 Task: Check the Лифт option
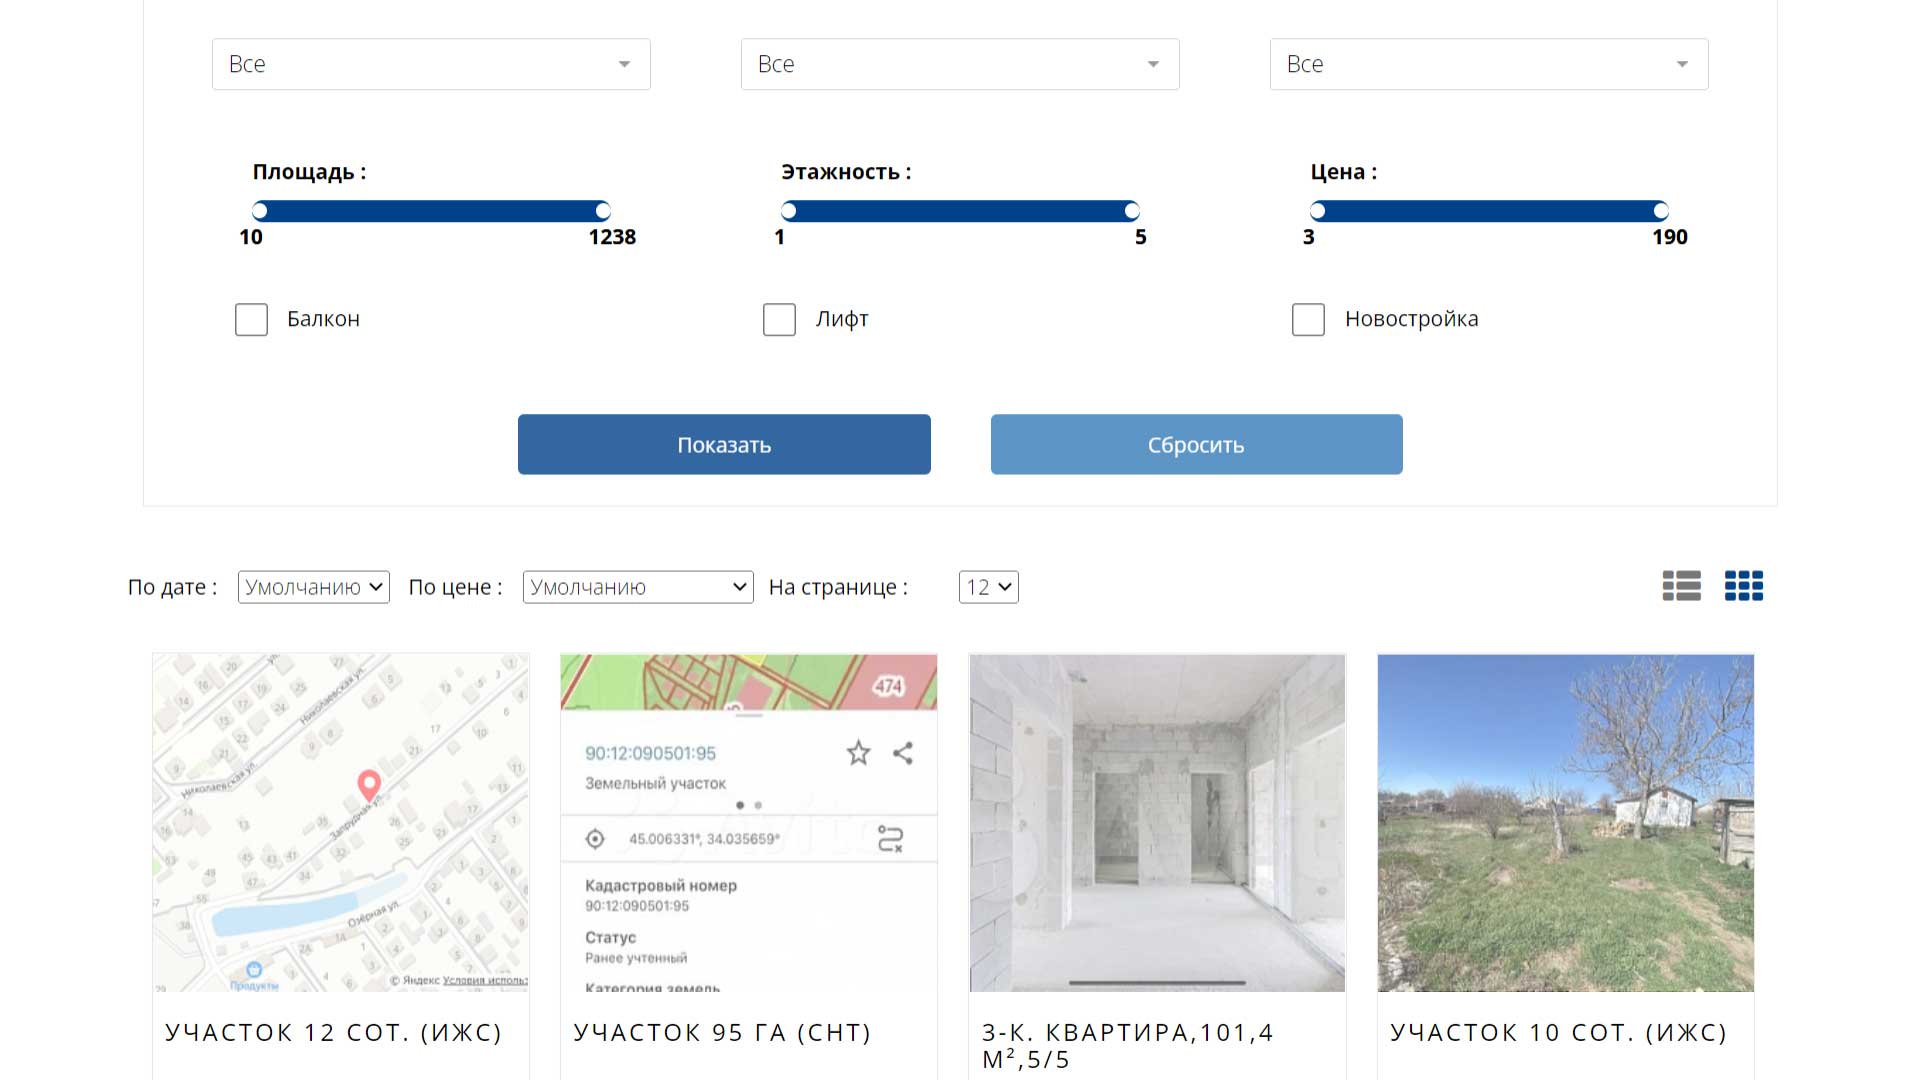click(779, 320)
